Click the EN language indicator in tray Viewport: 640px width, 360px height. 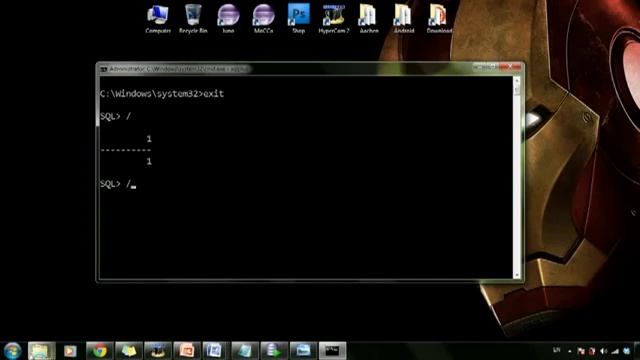tap(556, 350)
